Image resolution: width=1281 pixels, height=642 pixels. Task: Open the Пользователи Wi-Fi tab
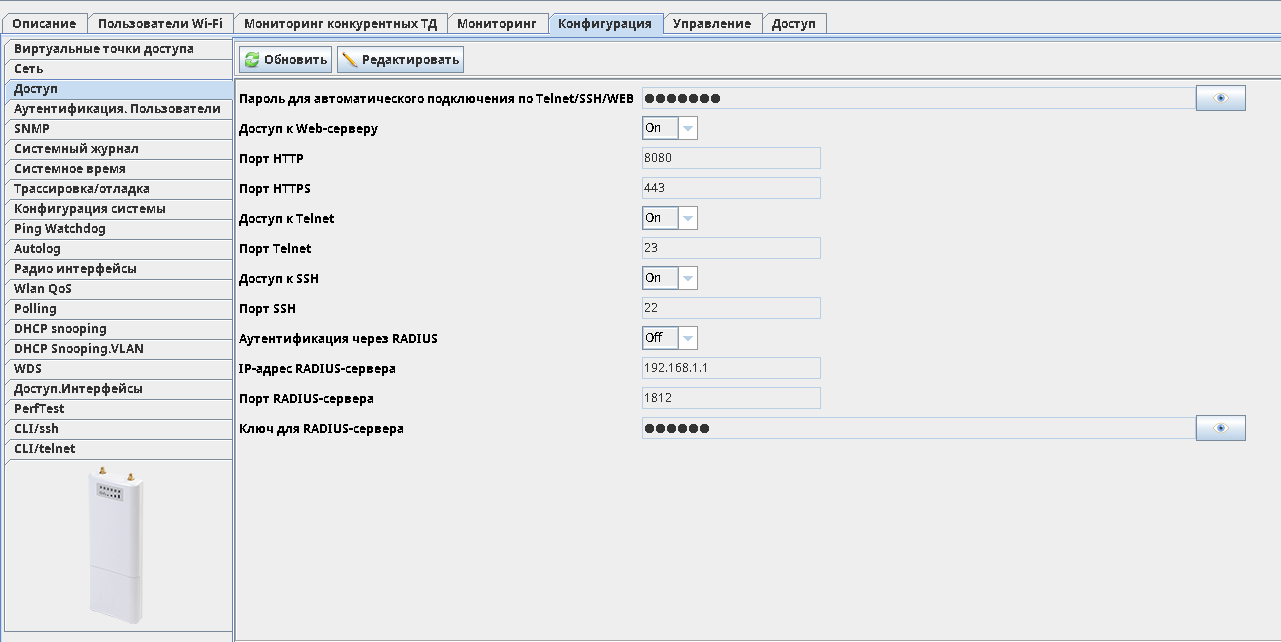[x=160, y=24]
